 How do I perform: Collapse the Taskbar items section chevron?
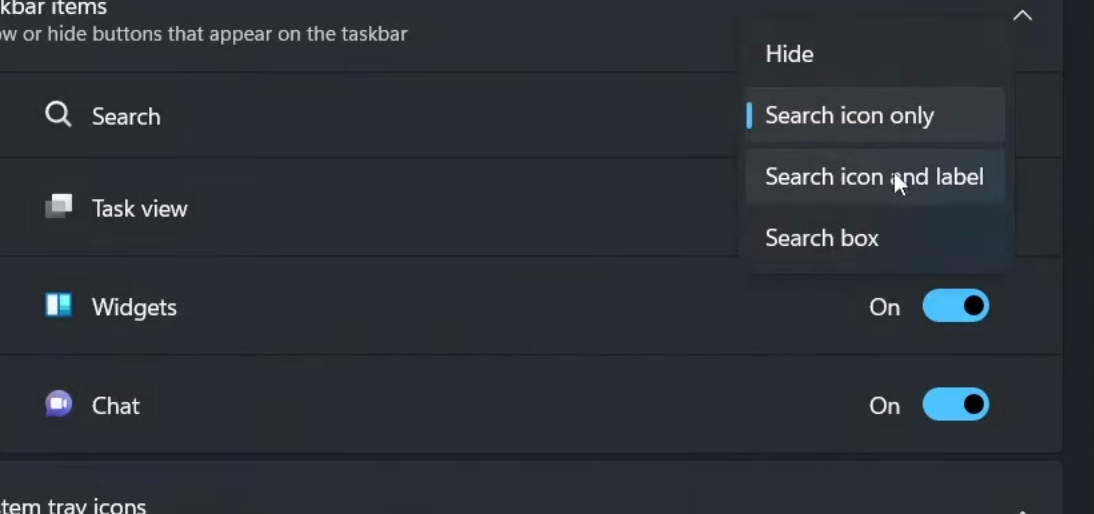1022,15
